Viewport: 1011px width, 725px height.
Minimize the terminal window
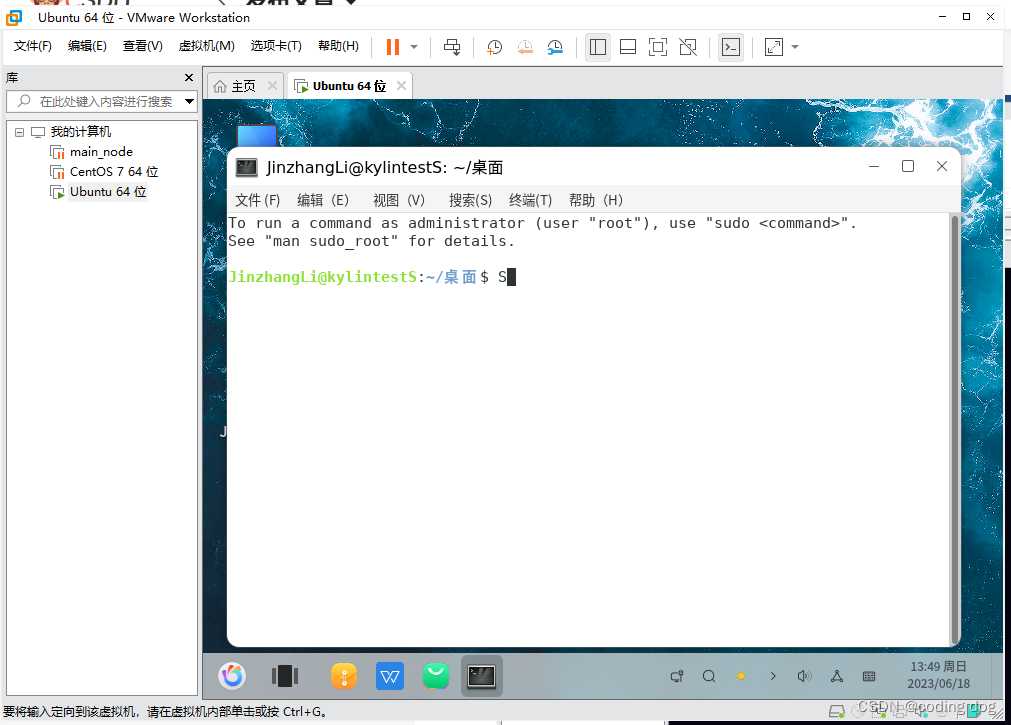(x=874, y=166)
